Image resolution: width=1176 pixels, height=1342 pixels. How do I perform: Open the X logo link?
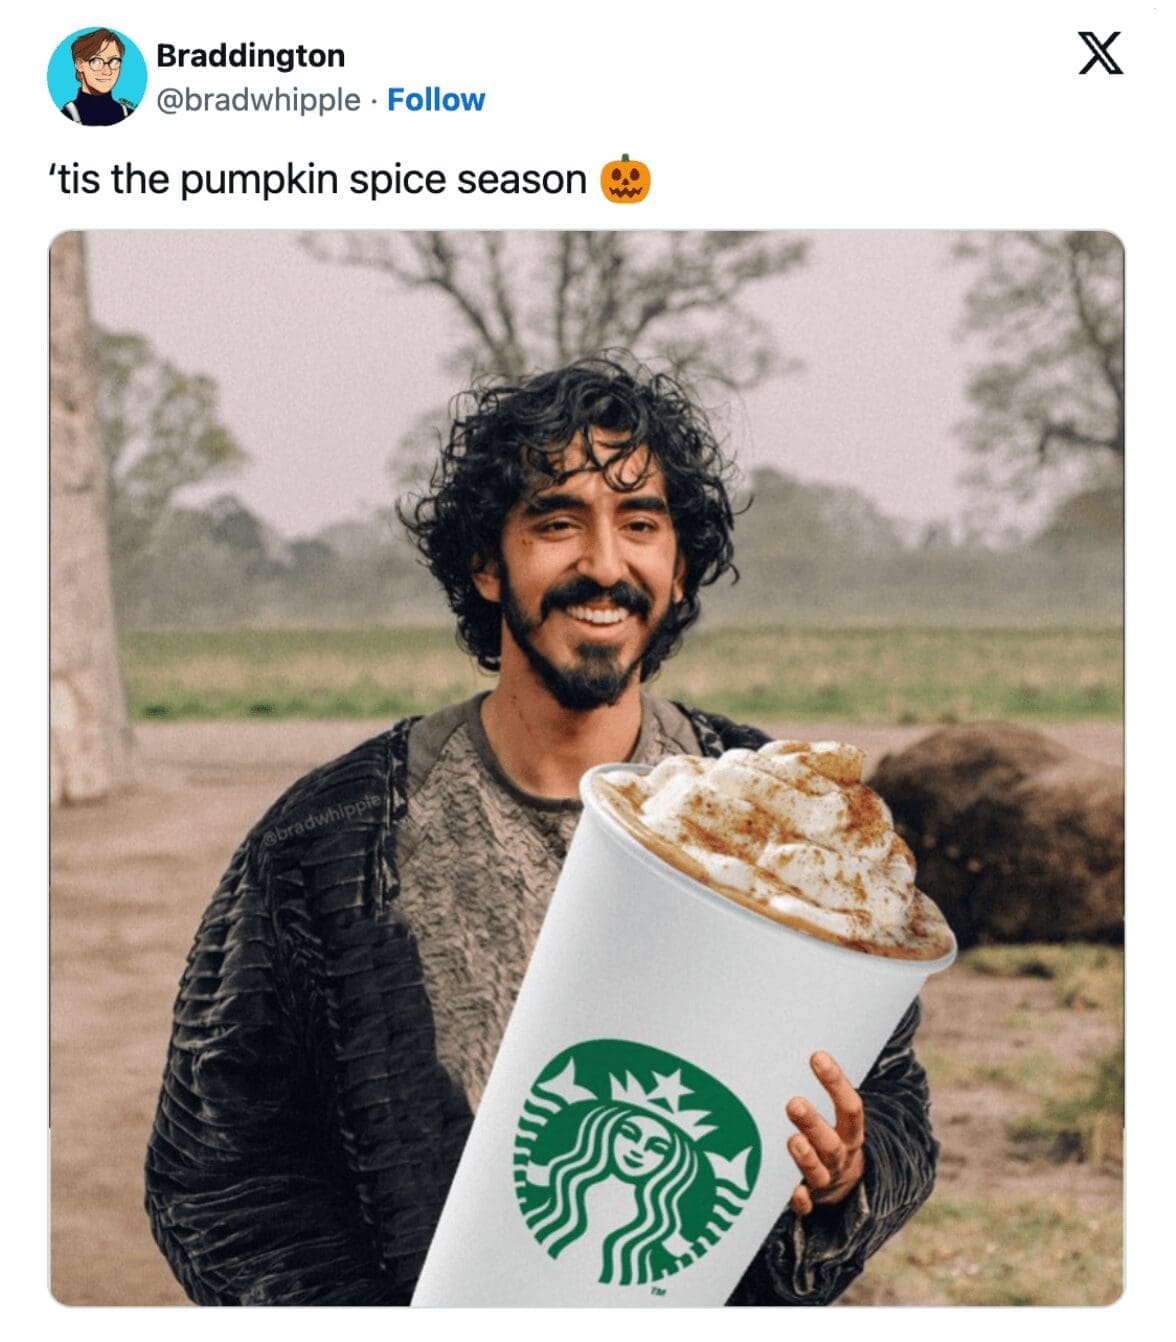coord(1100,53)
